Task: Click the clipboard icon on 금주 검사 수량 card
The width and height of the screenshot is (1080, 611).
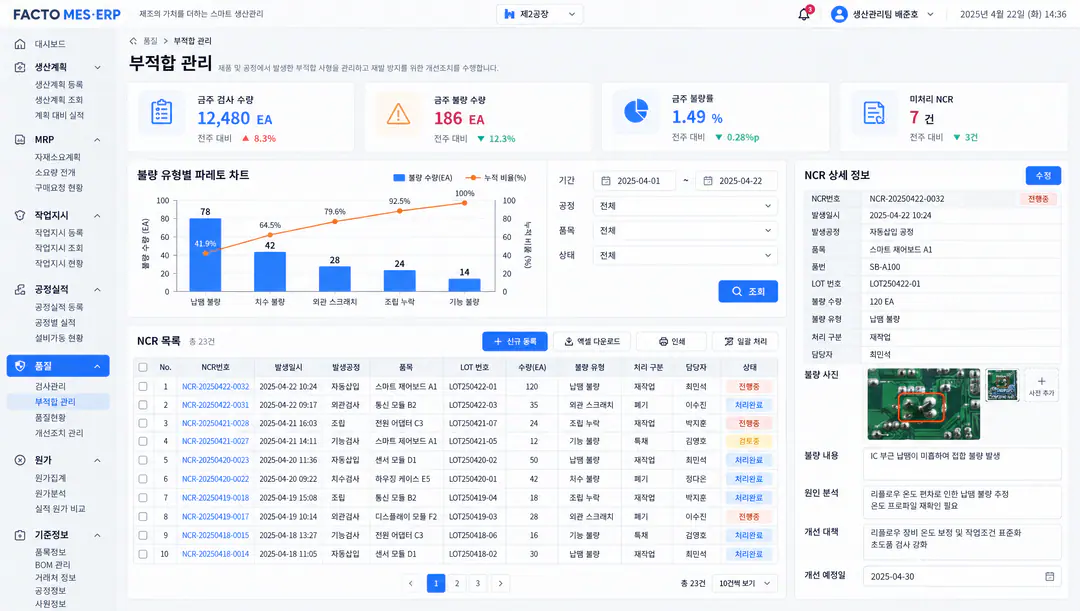Action: click(x=162, y=112)
